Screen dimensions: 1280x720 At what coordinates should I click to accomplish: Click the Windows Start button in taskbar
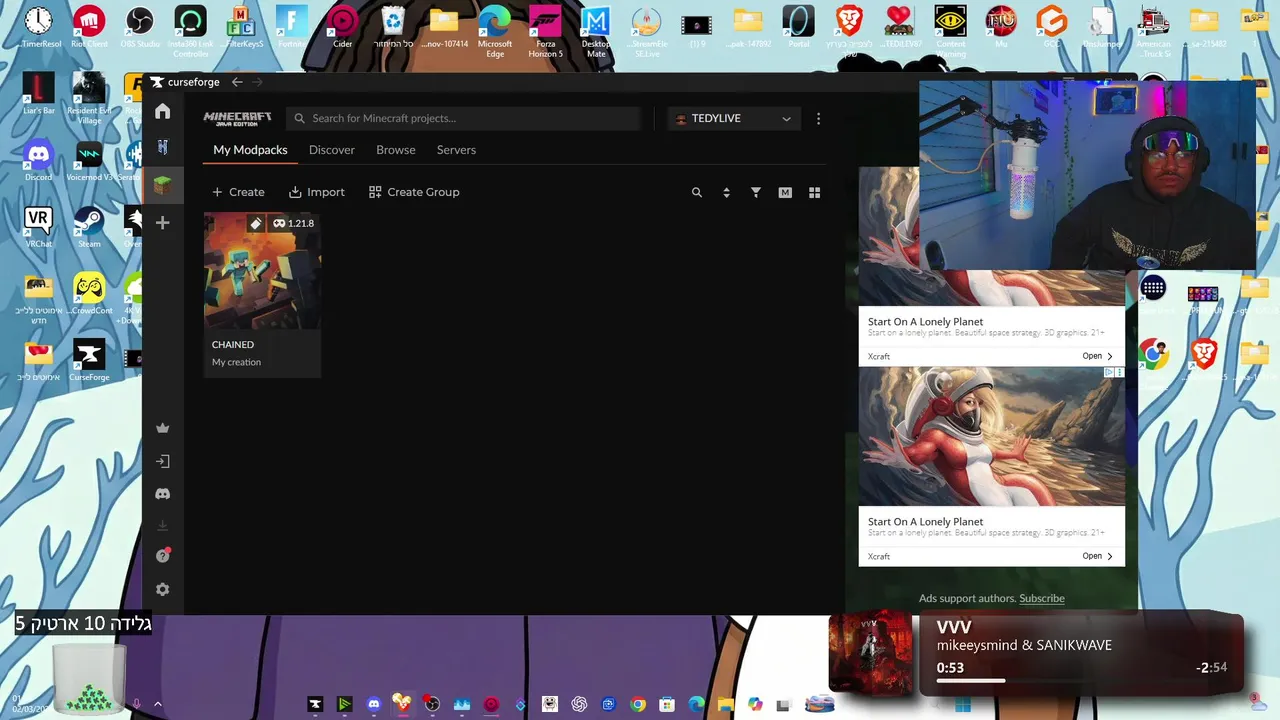coord(963,704)
